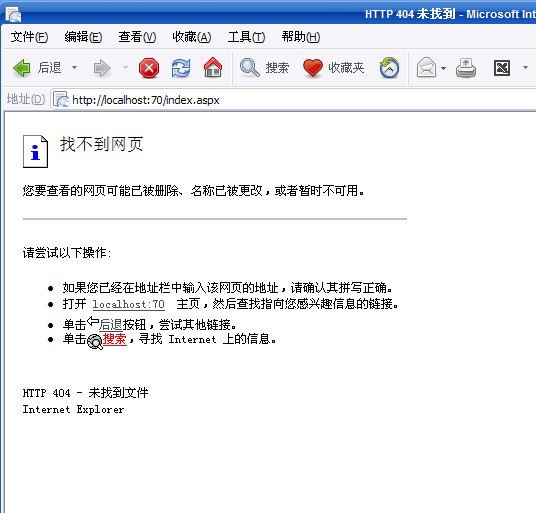The height and width of the screenshot is (513, 536).
Task: Open Favorites with the red heart icon
Action: point(313,68)
